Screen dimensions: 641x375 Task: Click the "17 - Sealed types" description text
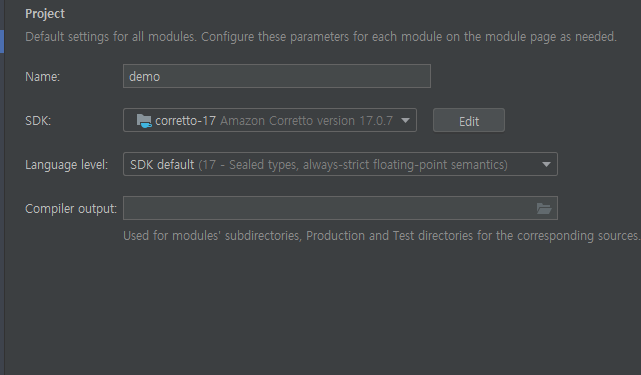353,165
